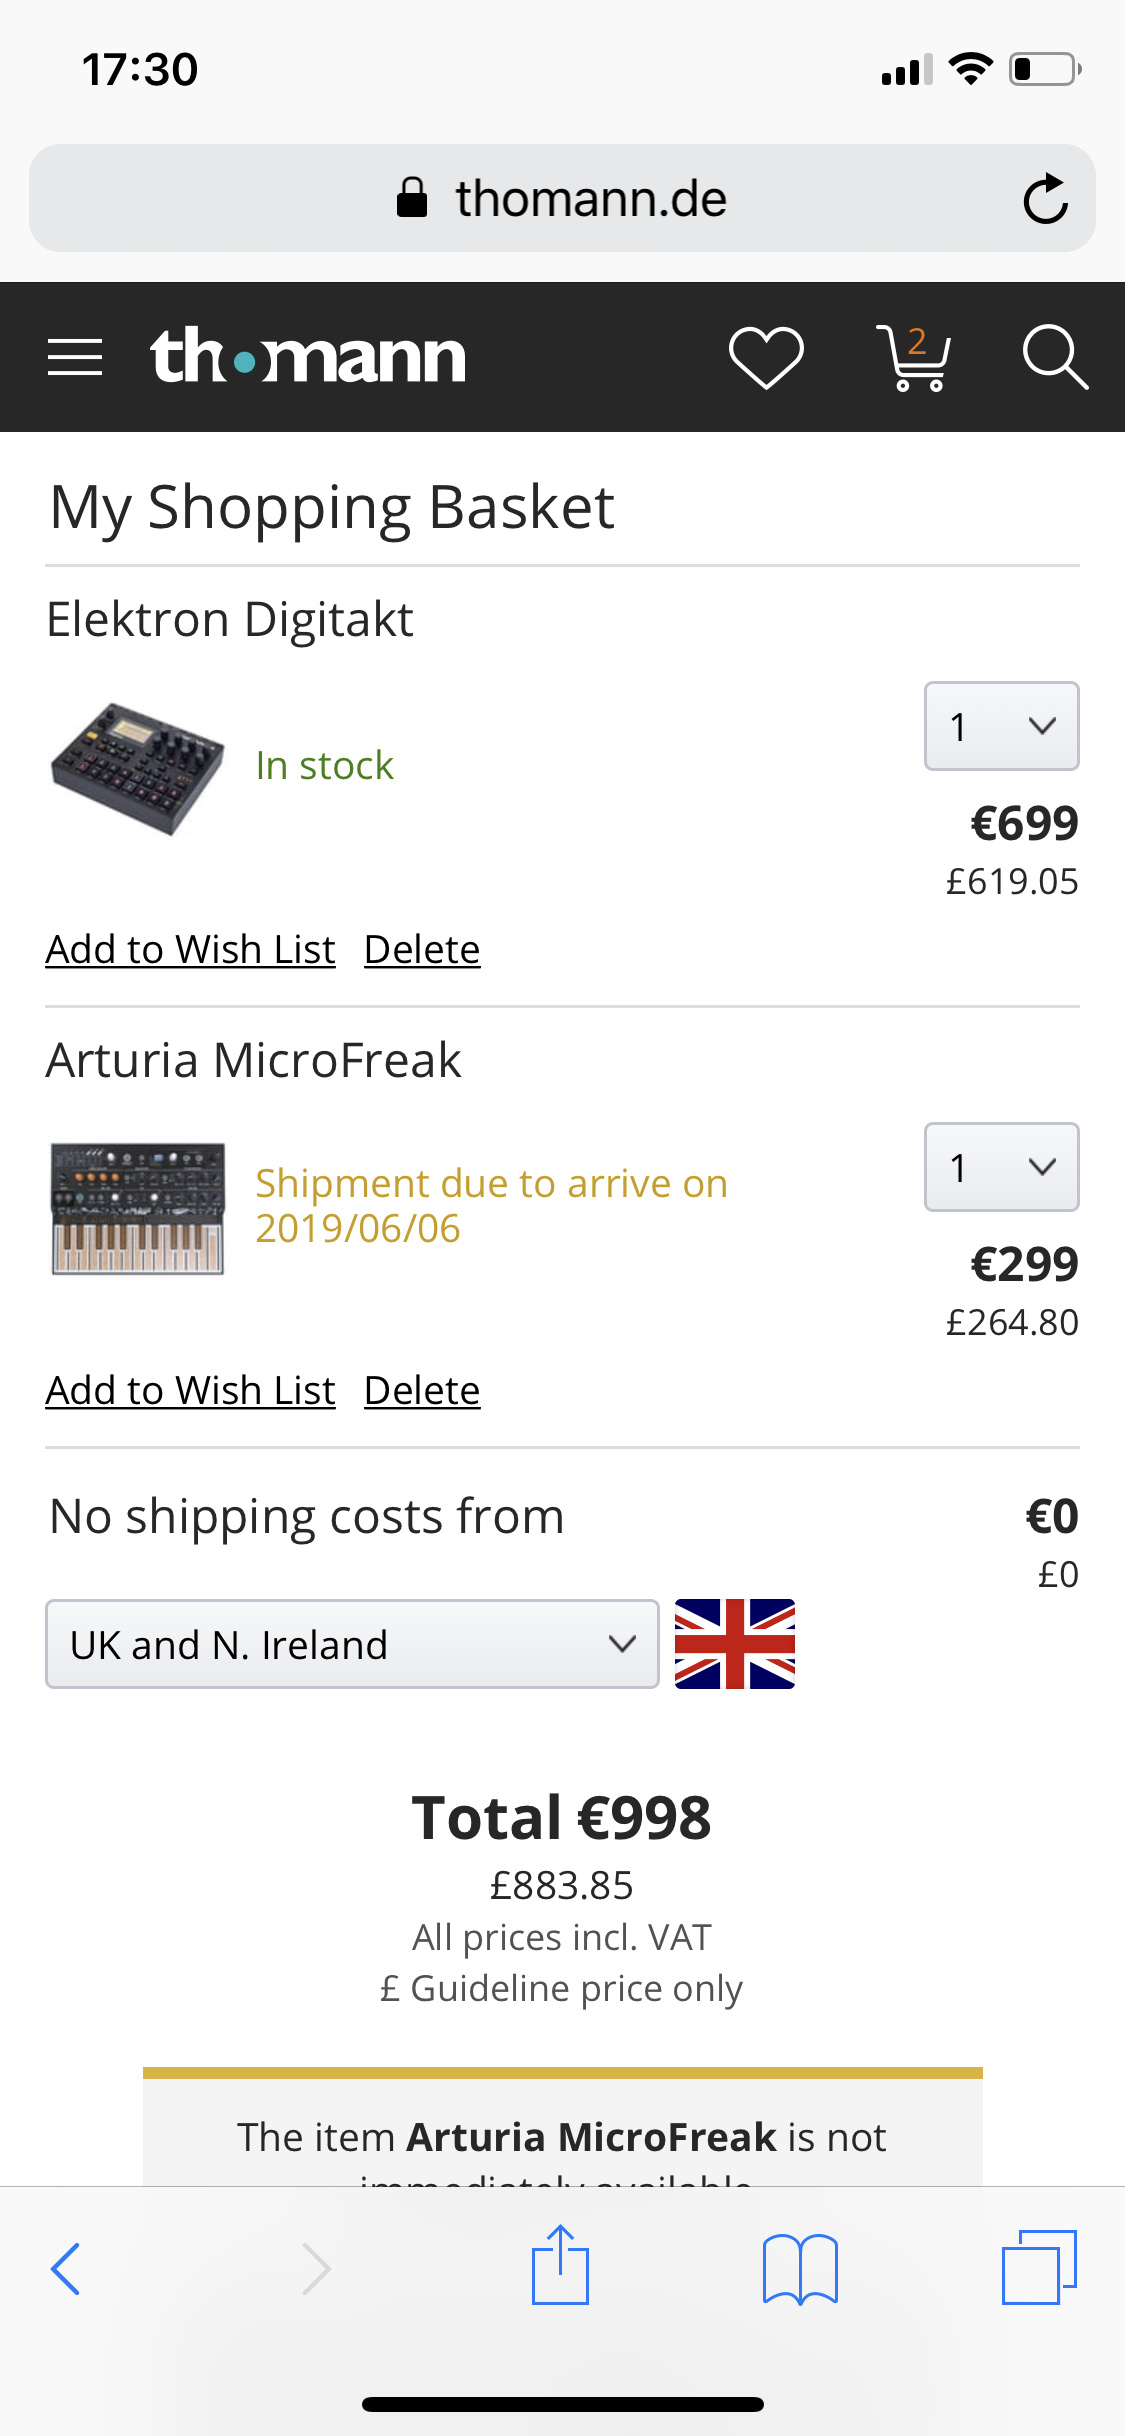The height and width of the screenshot is (2436, 1125).
Task: Reload the page in Safari
Action: coord(1045,198)
